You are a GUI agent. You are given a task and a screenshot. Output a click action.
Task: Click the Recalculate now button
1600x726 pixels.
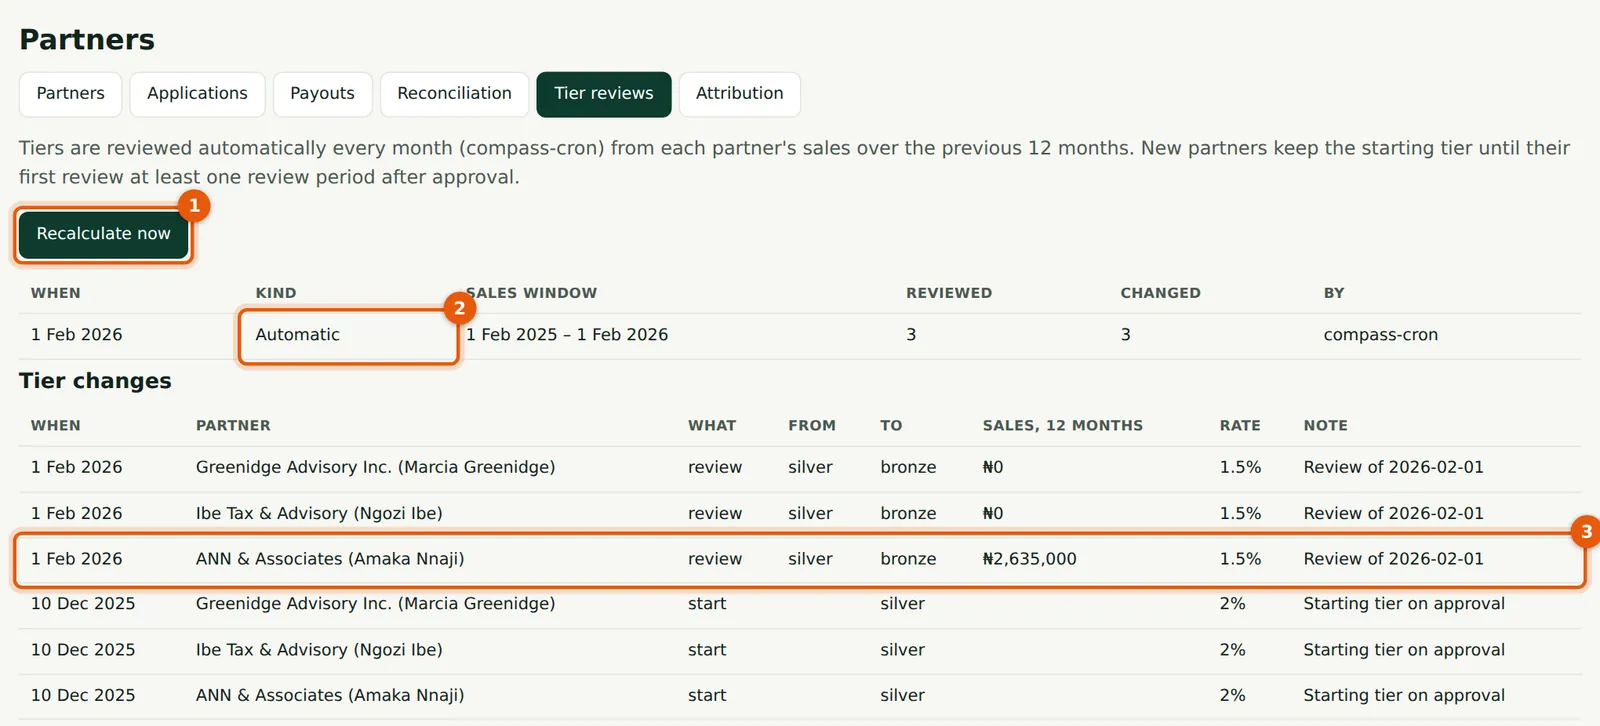coord(104,234)
